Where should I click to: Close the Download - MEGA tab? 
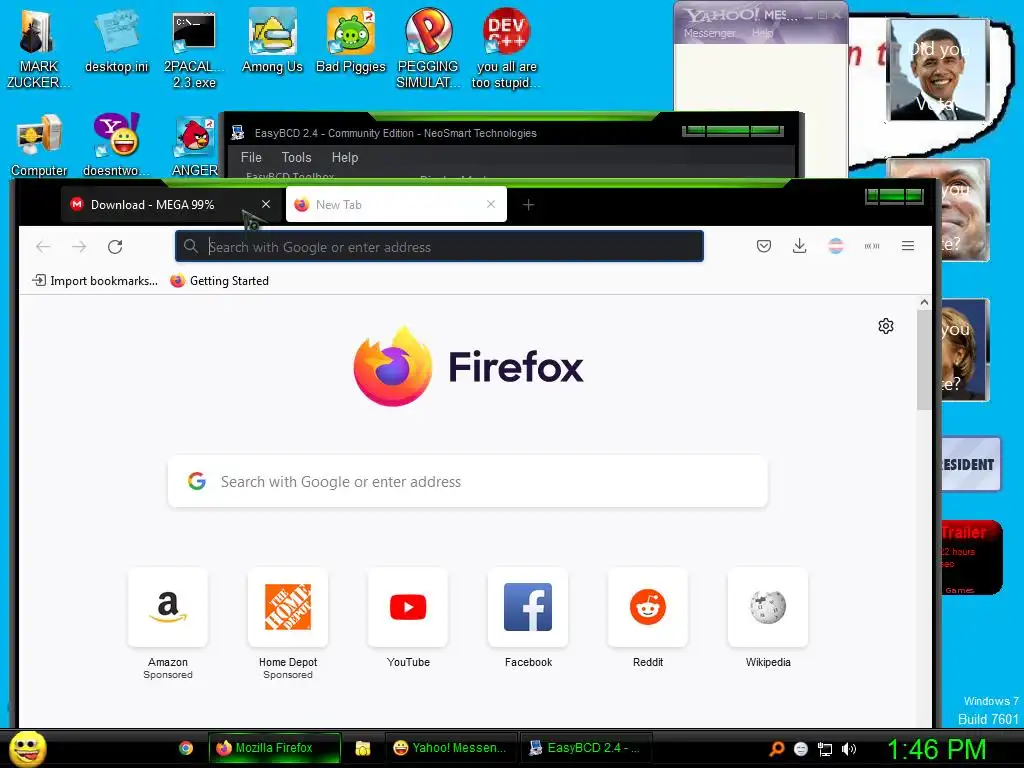[266, 204]
